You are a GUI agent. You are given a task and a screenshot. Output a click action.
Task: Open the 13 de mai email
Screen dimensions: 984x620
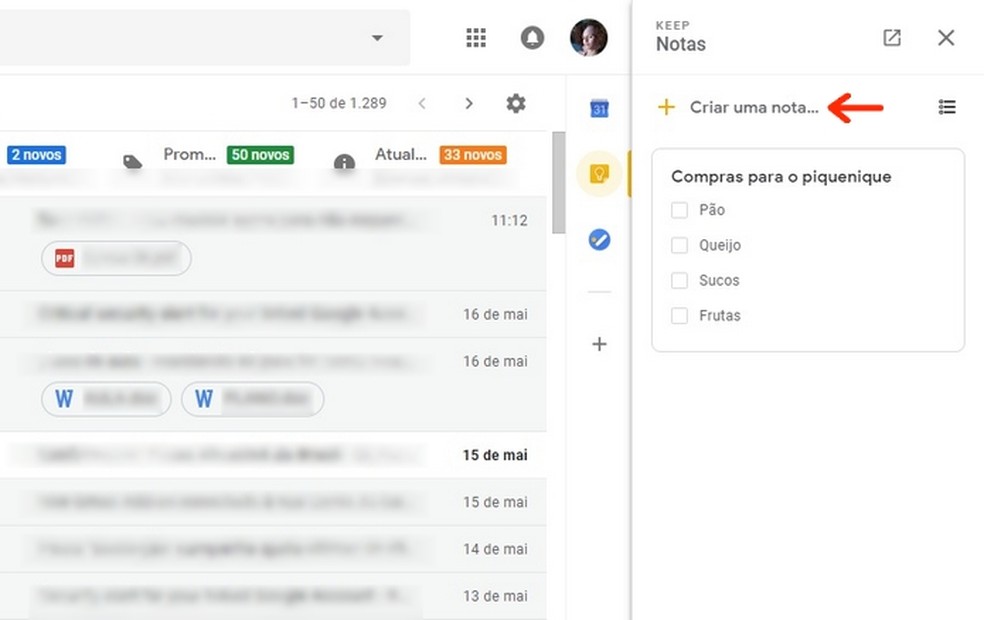click(273, 596)
